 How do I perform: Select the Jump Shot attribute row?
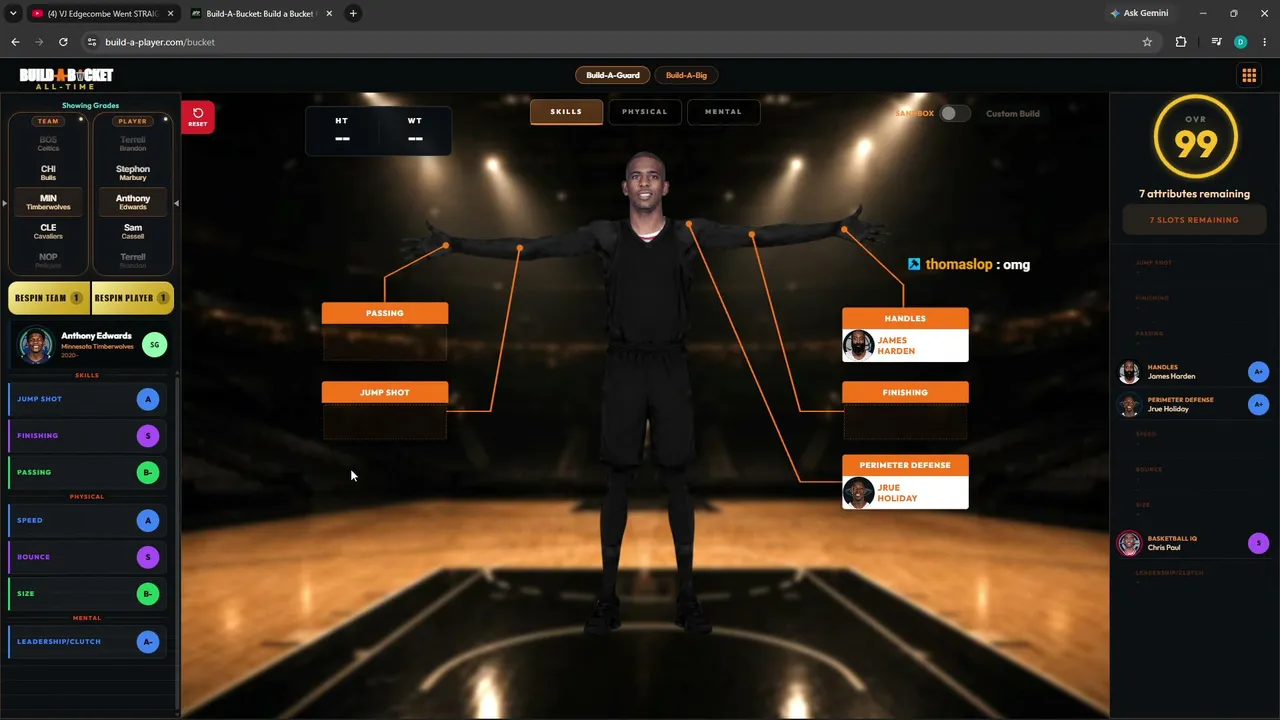pos(89,399)
